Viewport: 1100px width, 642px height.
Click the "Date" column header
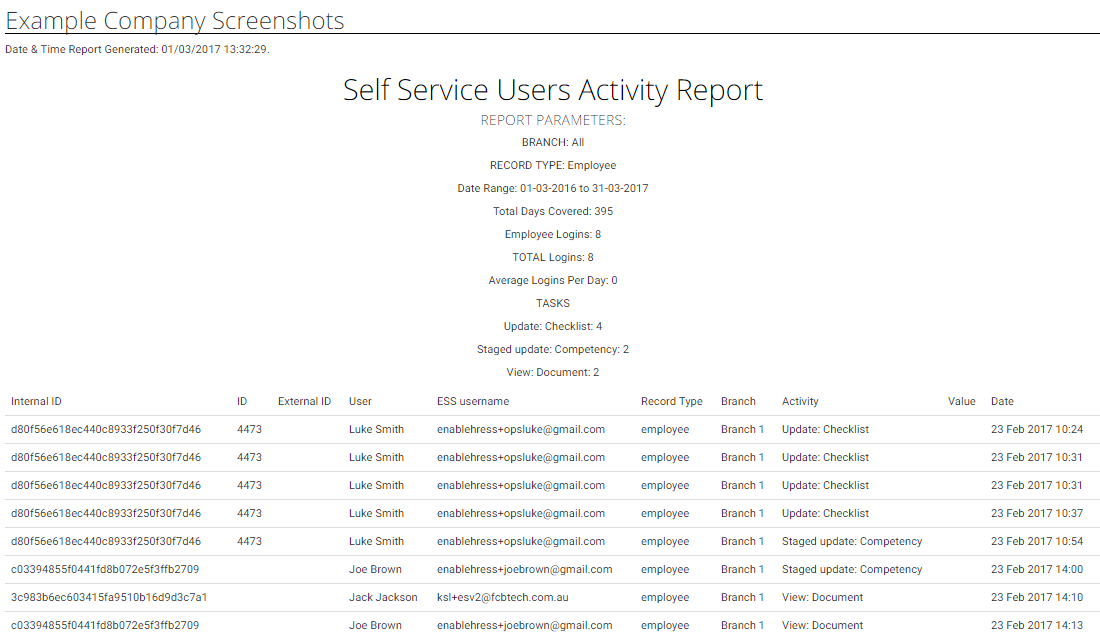(x=1002, y=401)
